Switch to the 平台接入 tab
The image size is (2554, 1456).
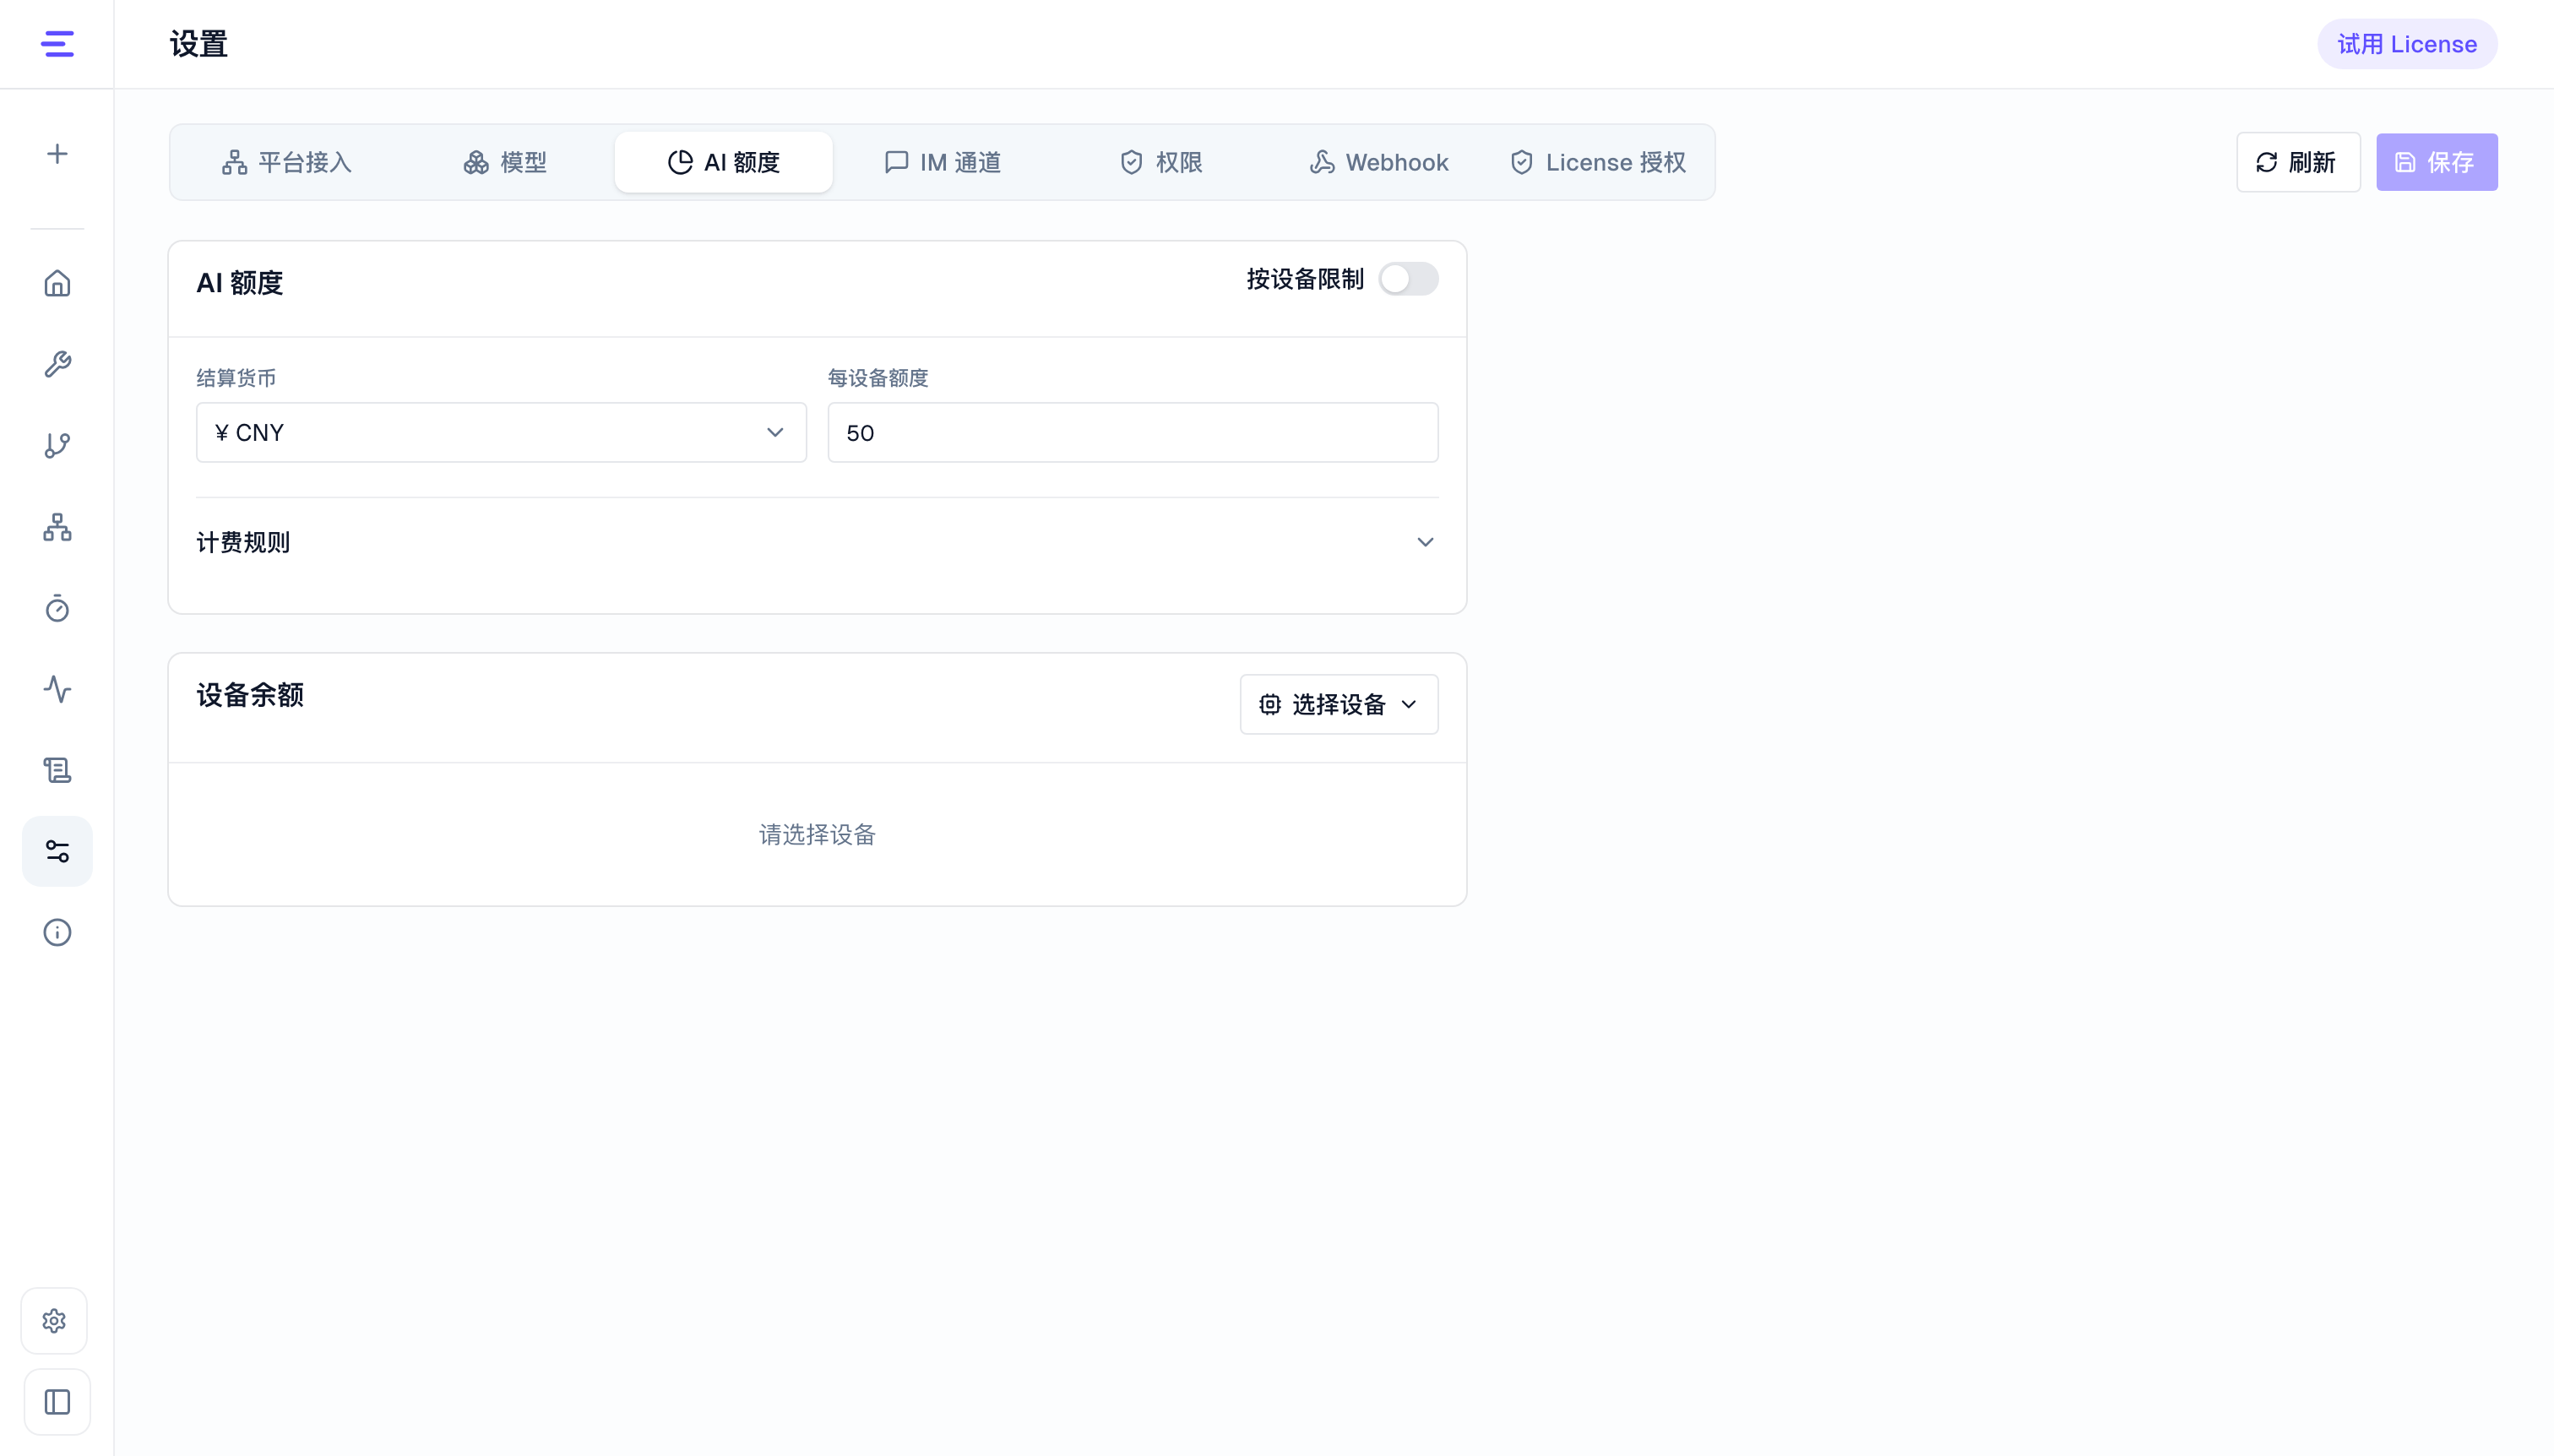(x=287, y=162)
